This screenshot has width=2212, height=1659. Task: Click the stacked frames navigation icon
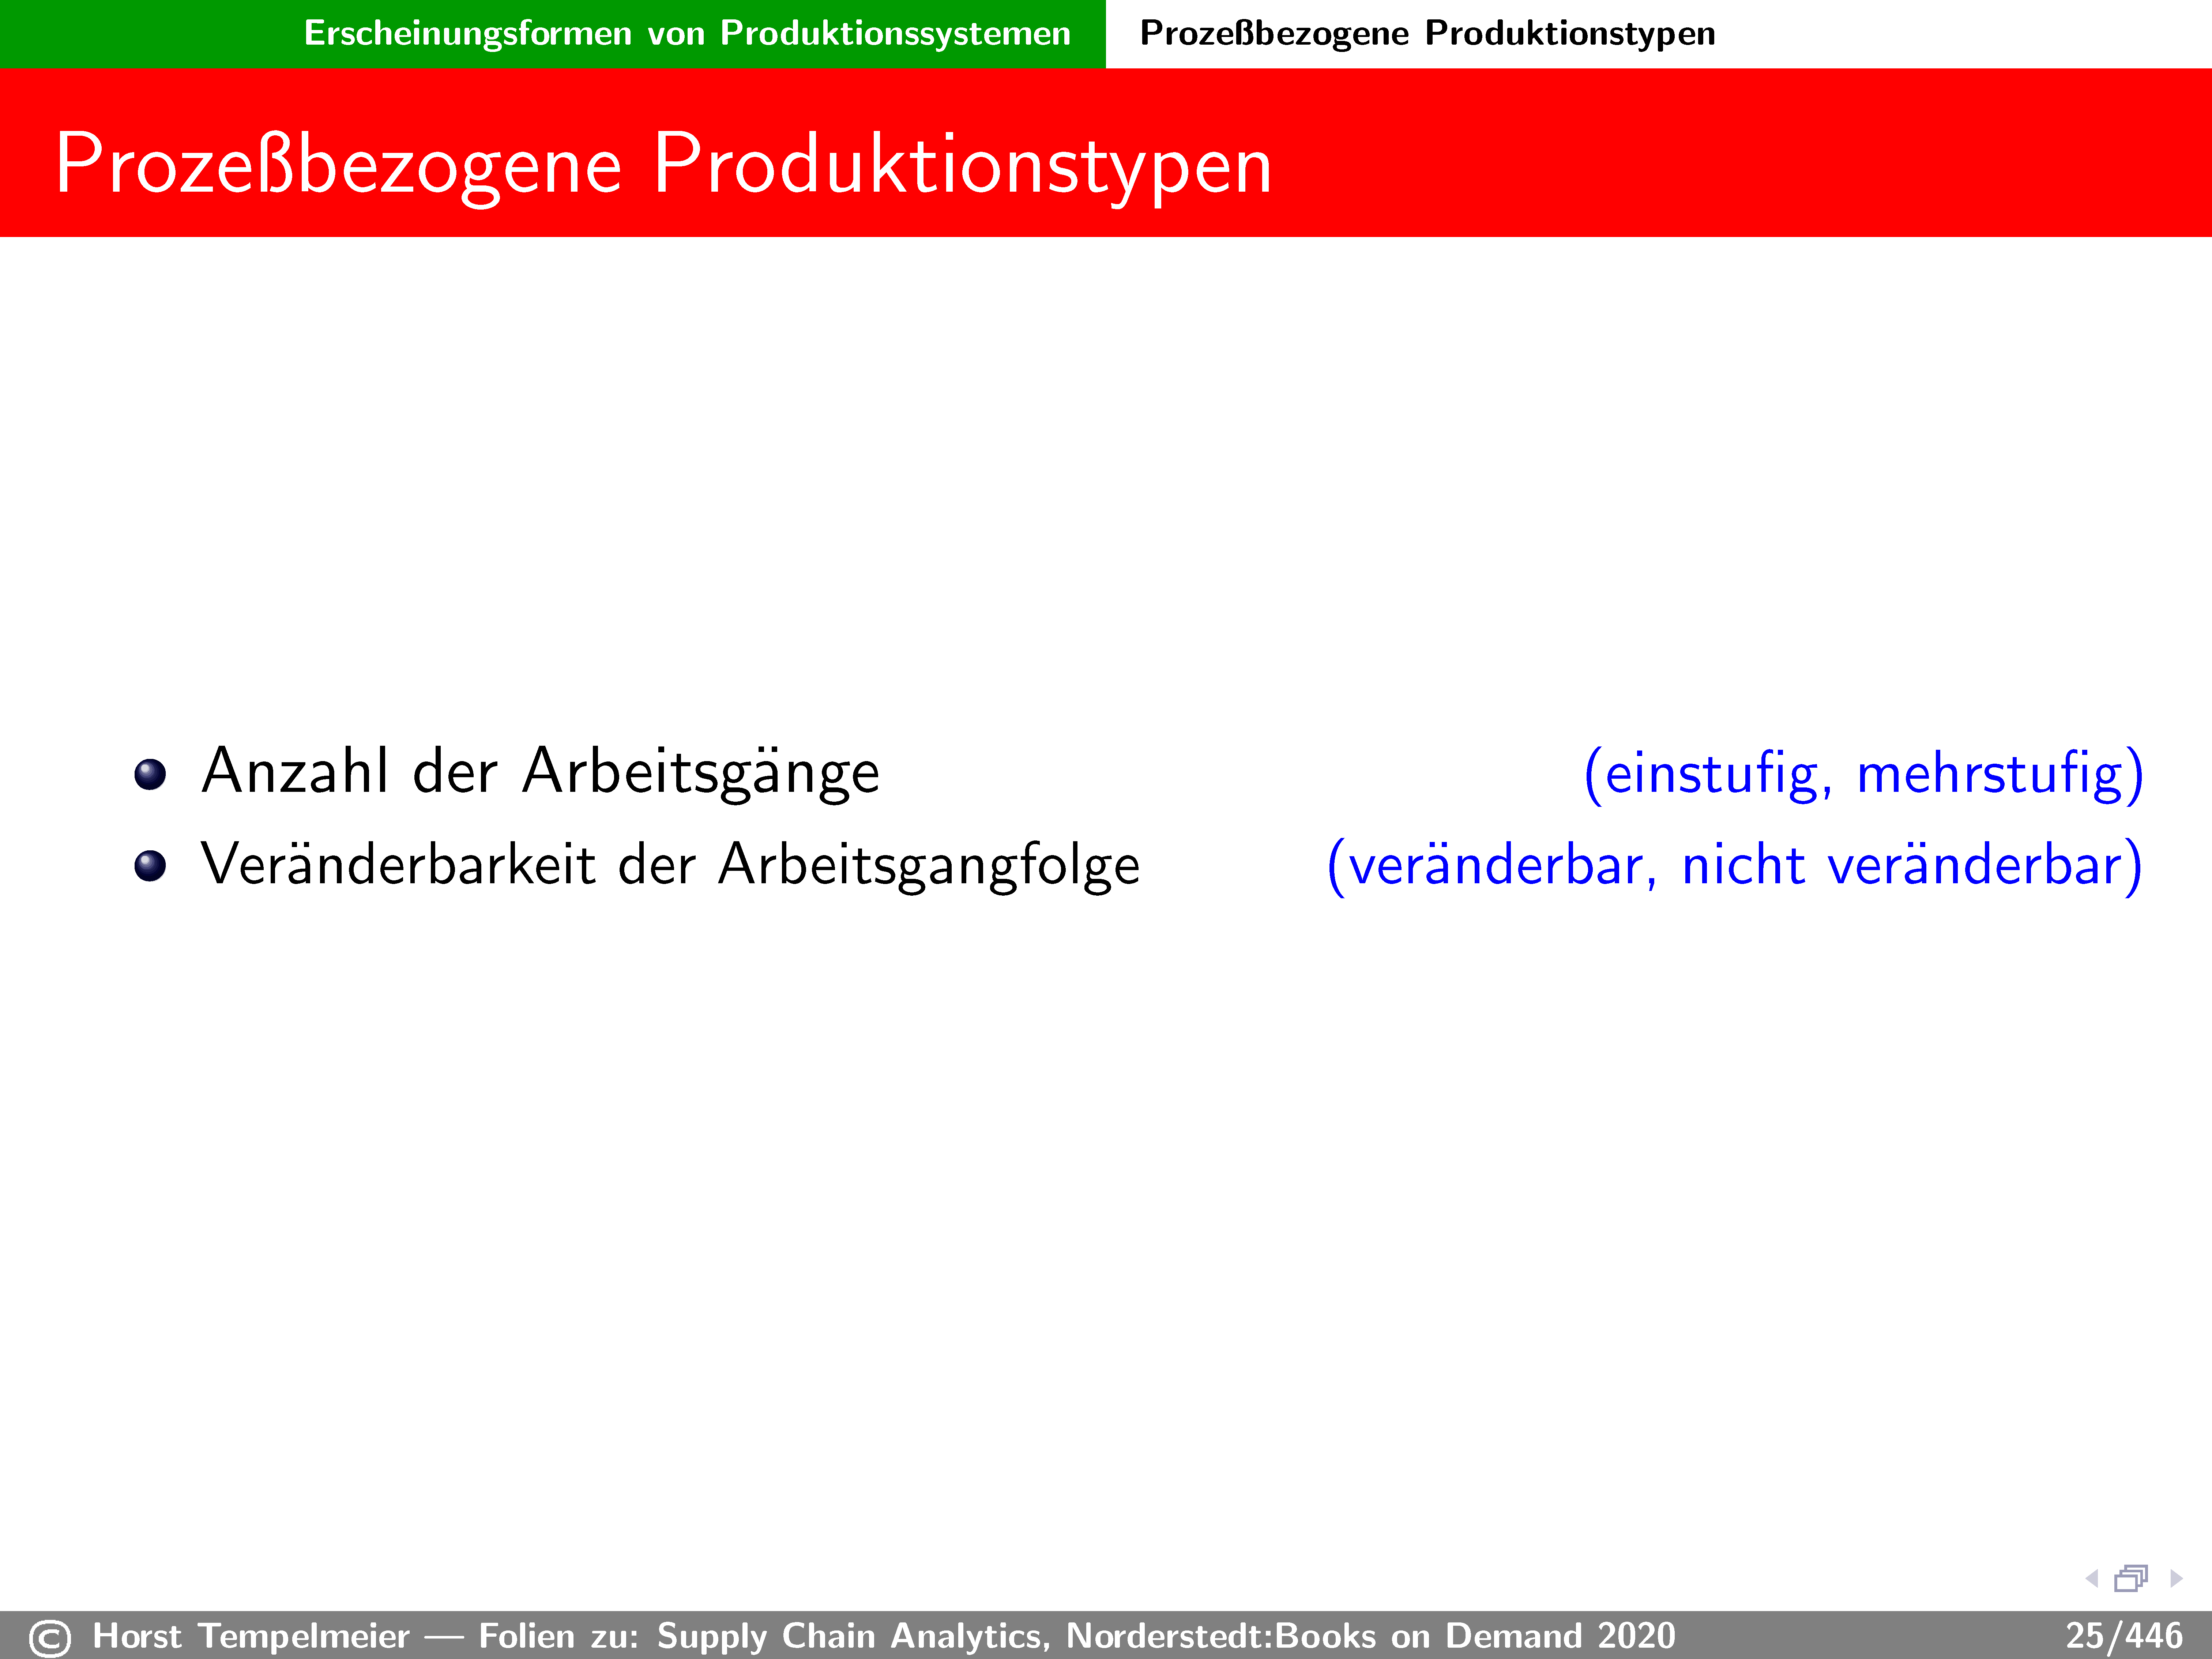point(2131,1578)
